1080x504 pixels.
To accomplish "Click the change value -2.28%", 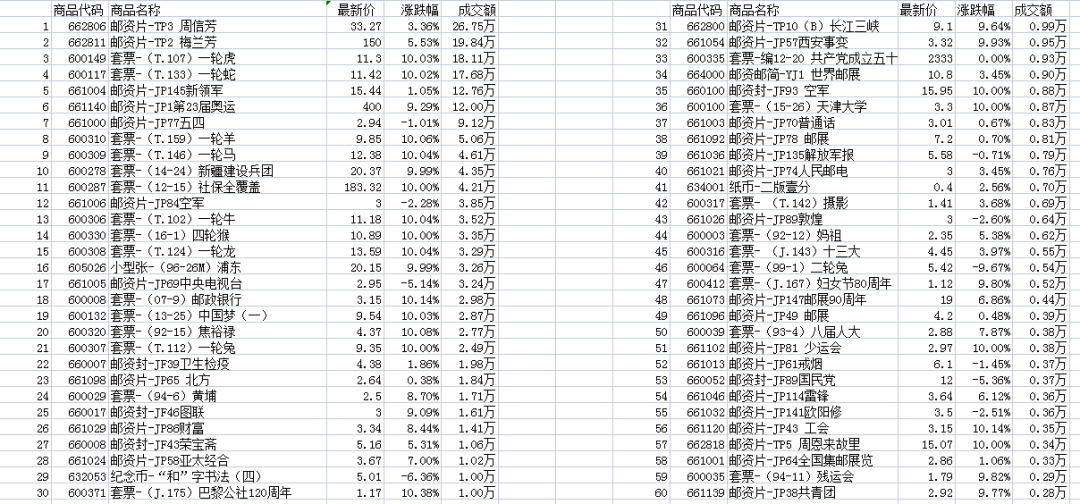I will click(421, 202).
